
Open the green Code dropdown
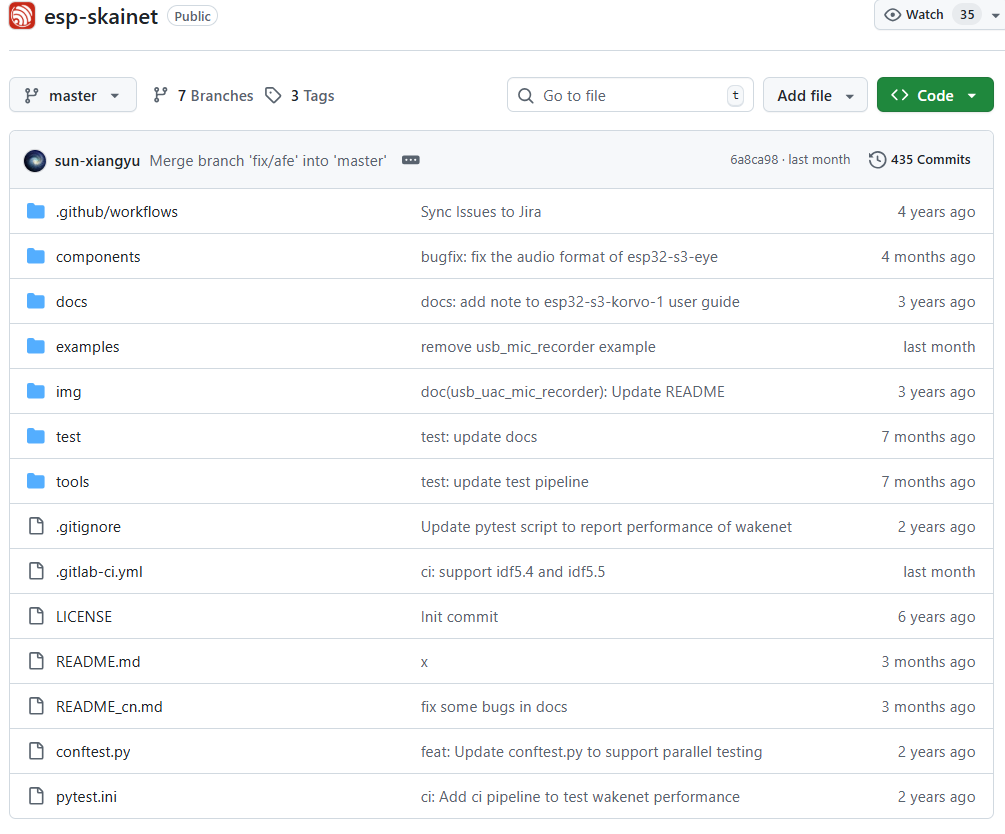point(934,96)
